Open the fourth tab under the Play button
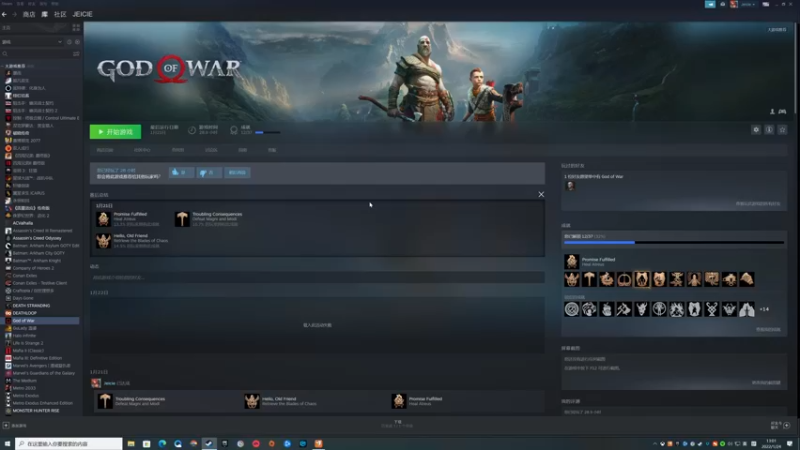Screen dimensions: 800x450 pos(211,150)
